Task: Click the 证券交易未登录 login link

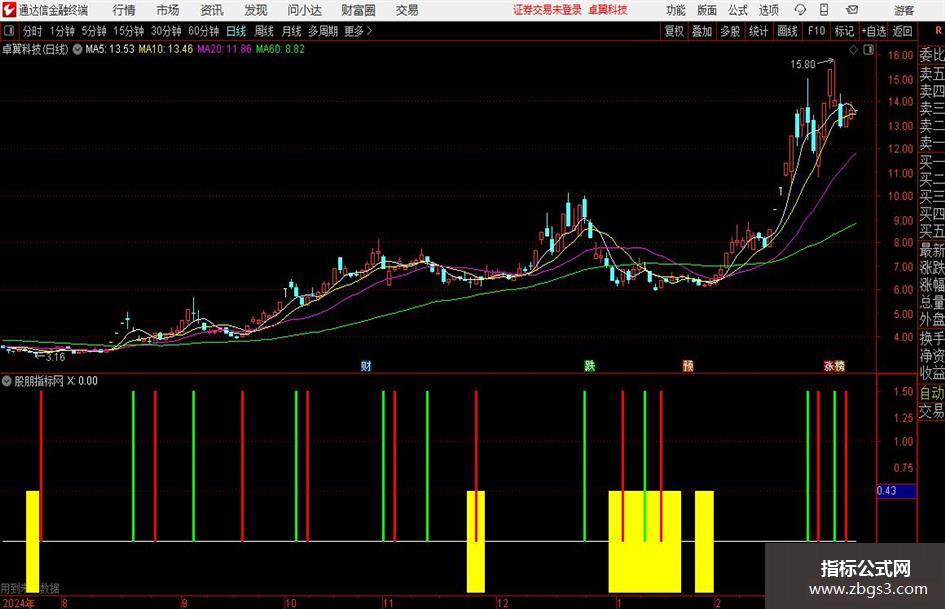Action: point(547,10)
